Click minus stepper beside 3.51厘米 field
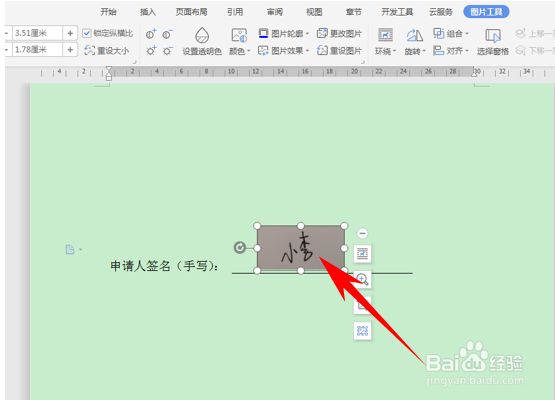This screenshot has width=555, height=400. pos(7,33)
